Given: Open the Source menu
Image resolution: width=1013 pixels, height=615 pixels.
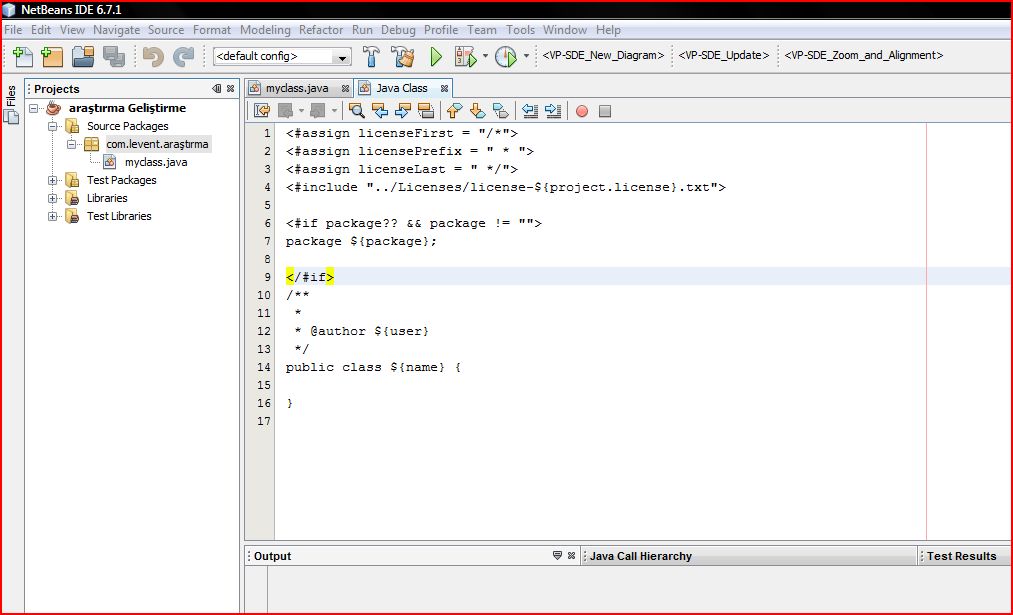Looking at the screenshot, I should [166, 30].
